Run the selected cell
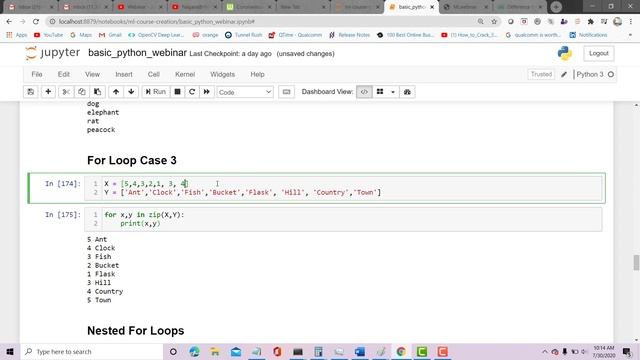The image size is (640, 360). [x=156, y=92]
